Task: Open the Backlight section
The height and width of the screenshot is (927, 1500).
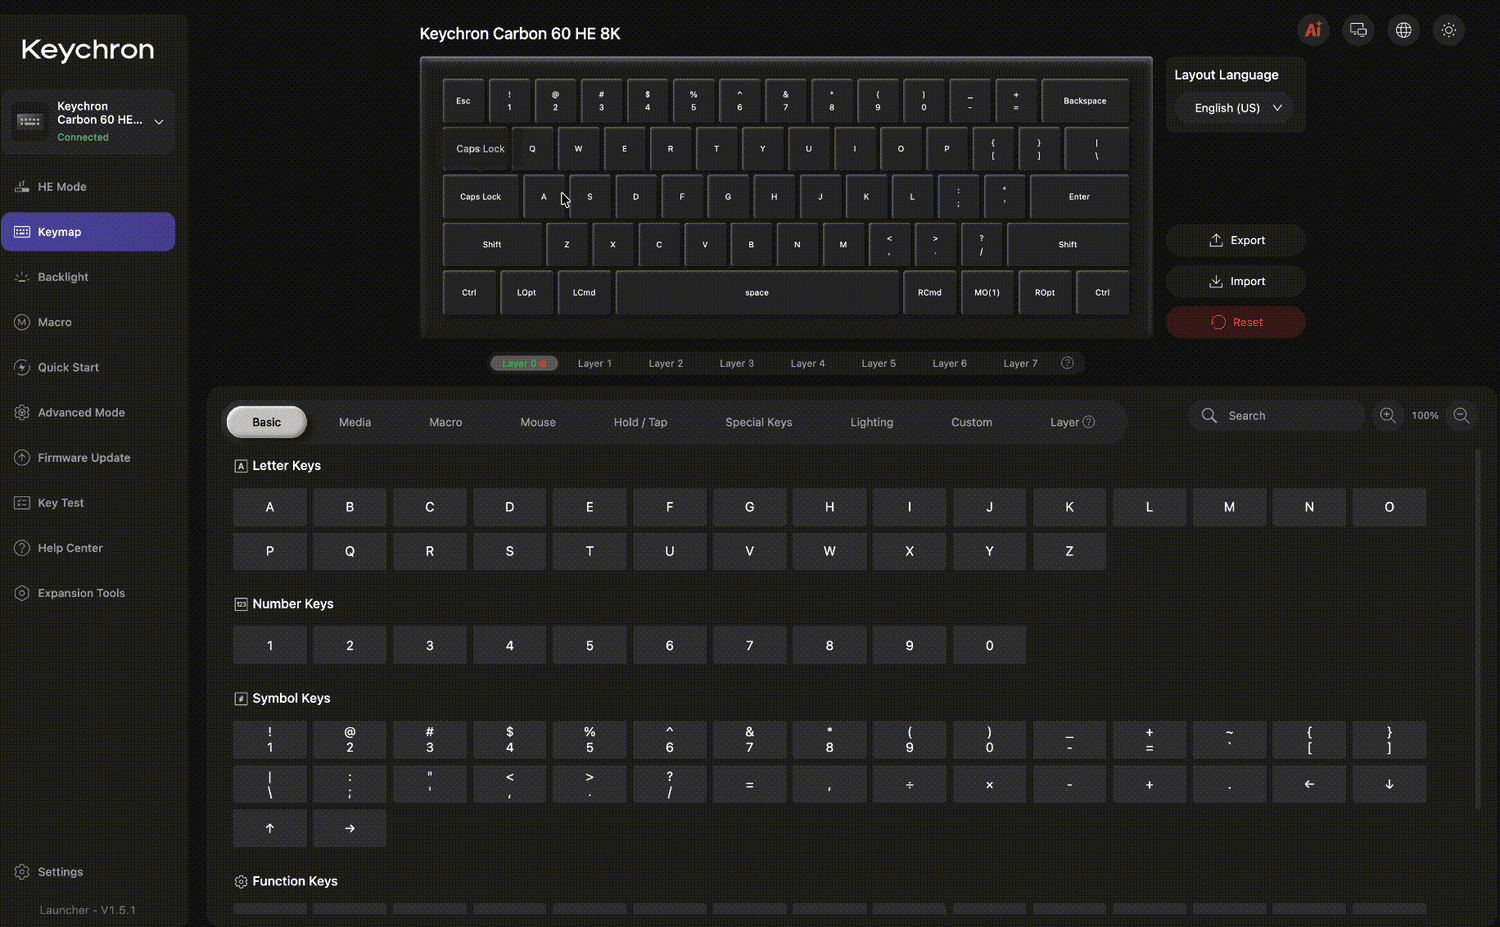Action: (x=88, y=277)
